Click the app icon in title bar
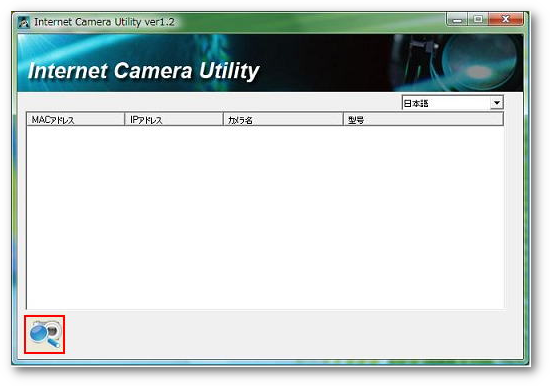The image size is (550, 386). click(x=24, y=22)
